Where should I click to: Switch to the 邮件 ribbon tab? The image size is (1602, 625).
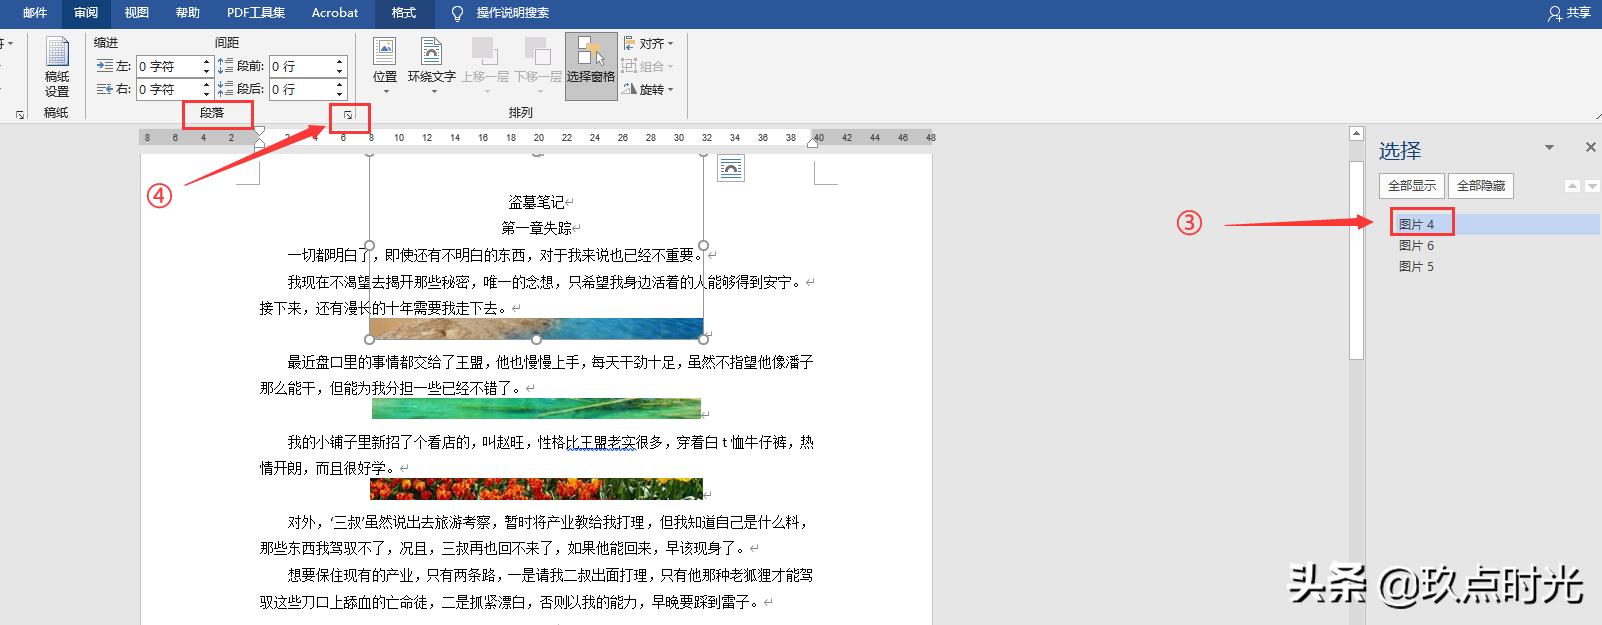point(35,13)
